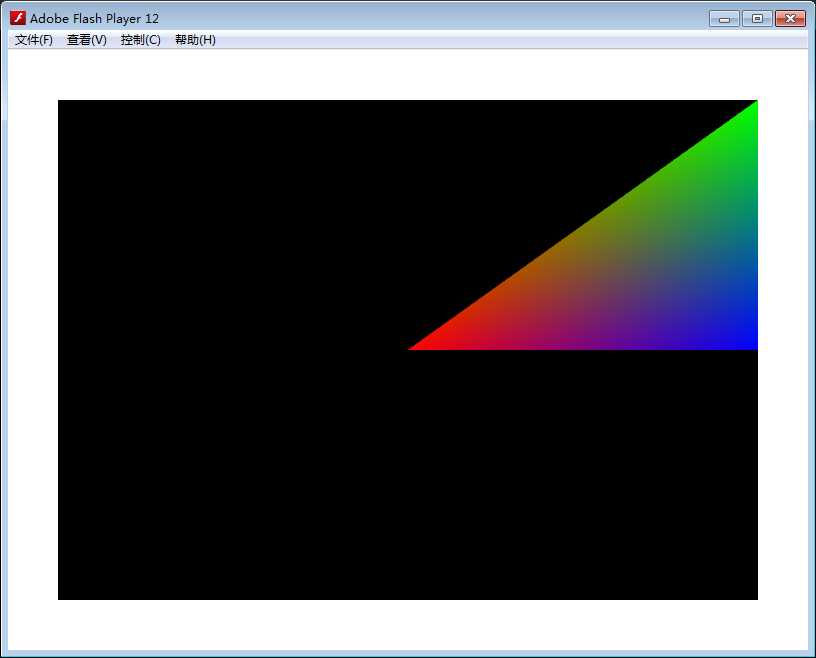This screenshot has width=816, height=658.
Task: Open the 控制(C) menu
Action: (x=141, y=40)
